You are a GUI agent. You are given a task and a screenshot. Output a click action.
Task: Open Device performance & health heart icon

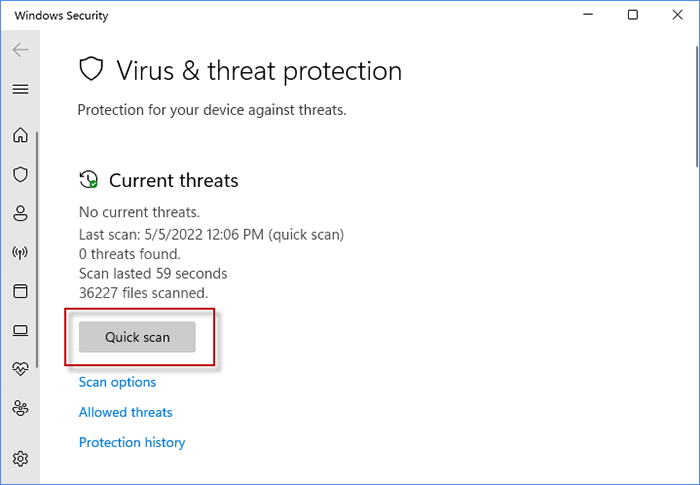click(x=20, y=369)
